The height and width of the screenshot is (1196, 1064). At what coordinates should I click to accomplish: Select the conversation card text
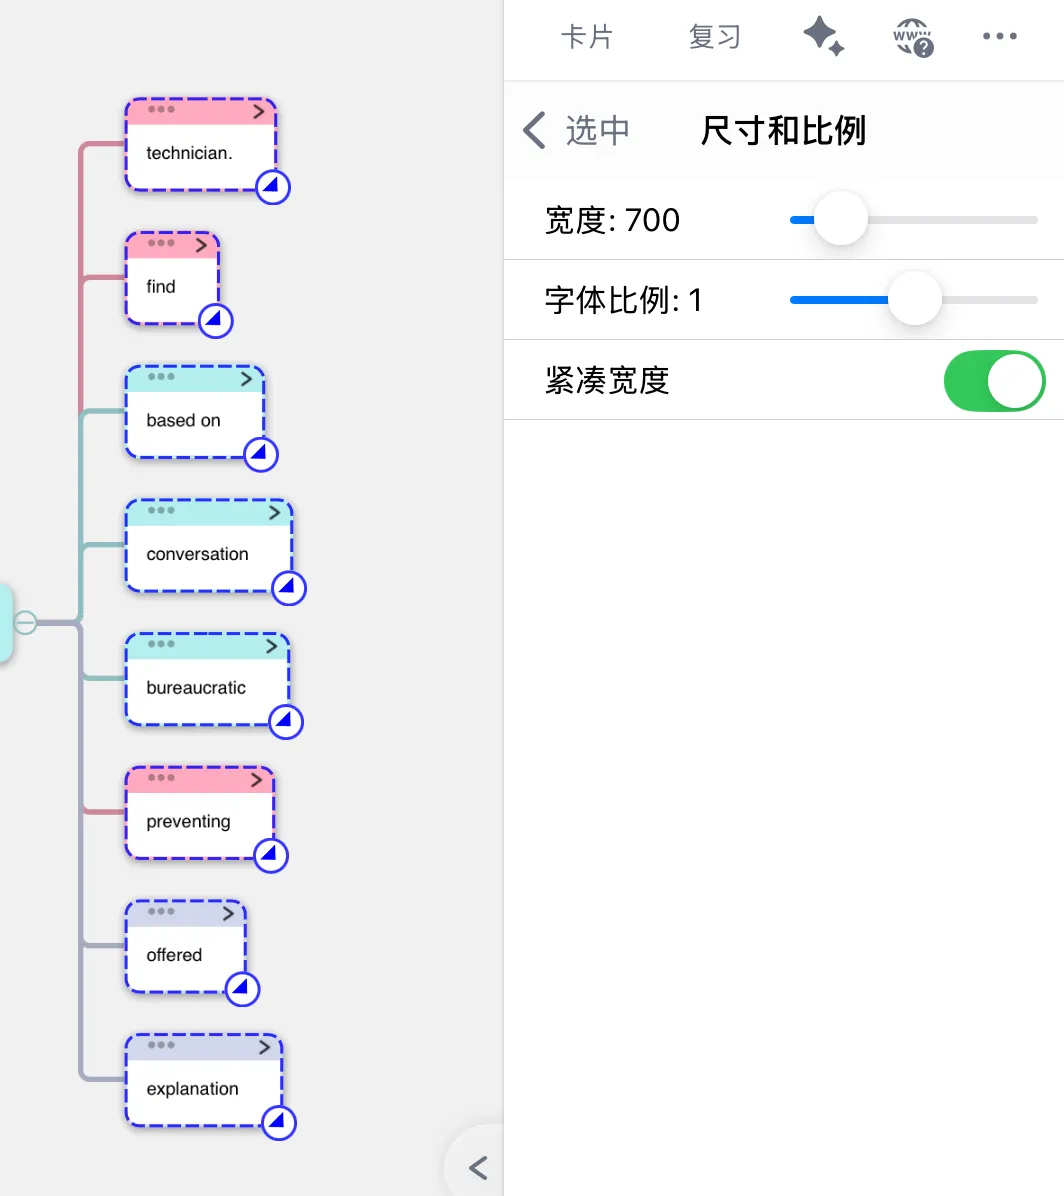click(198, 555)
